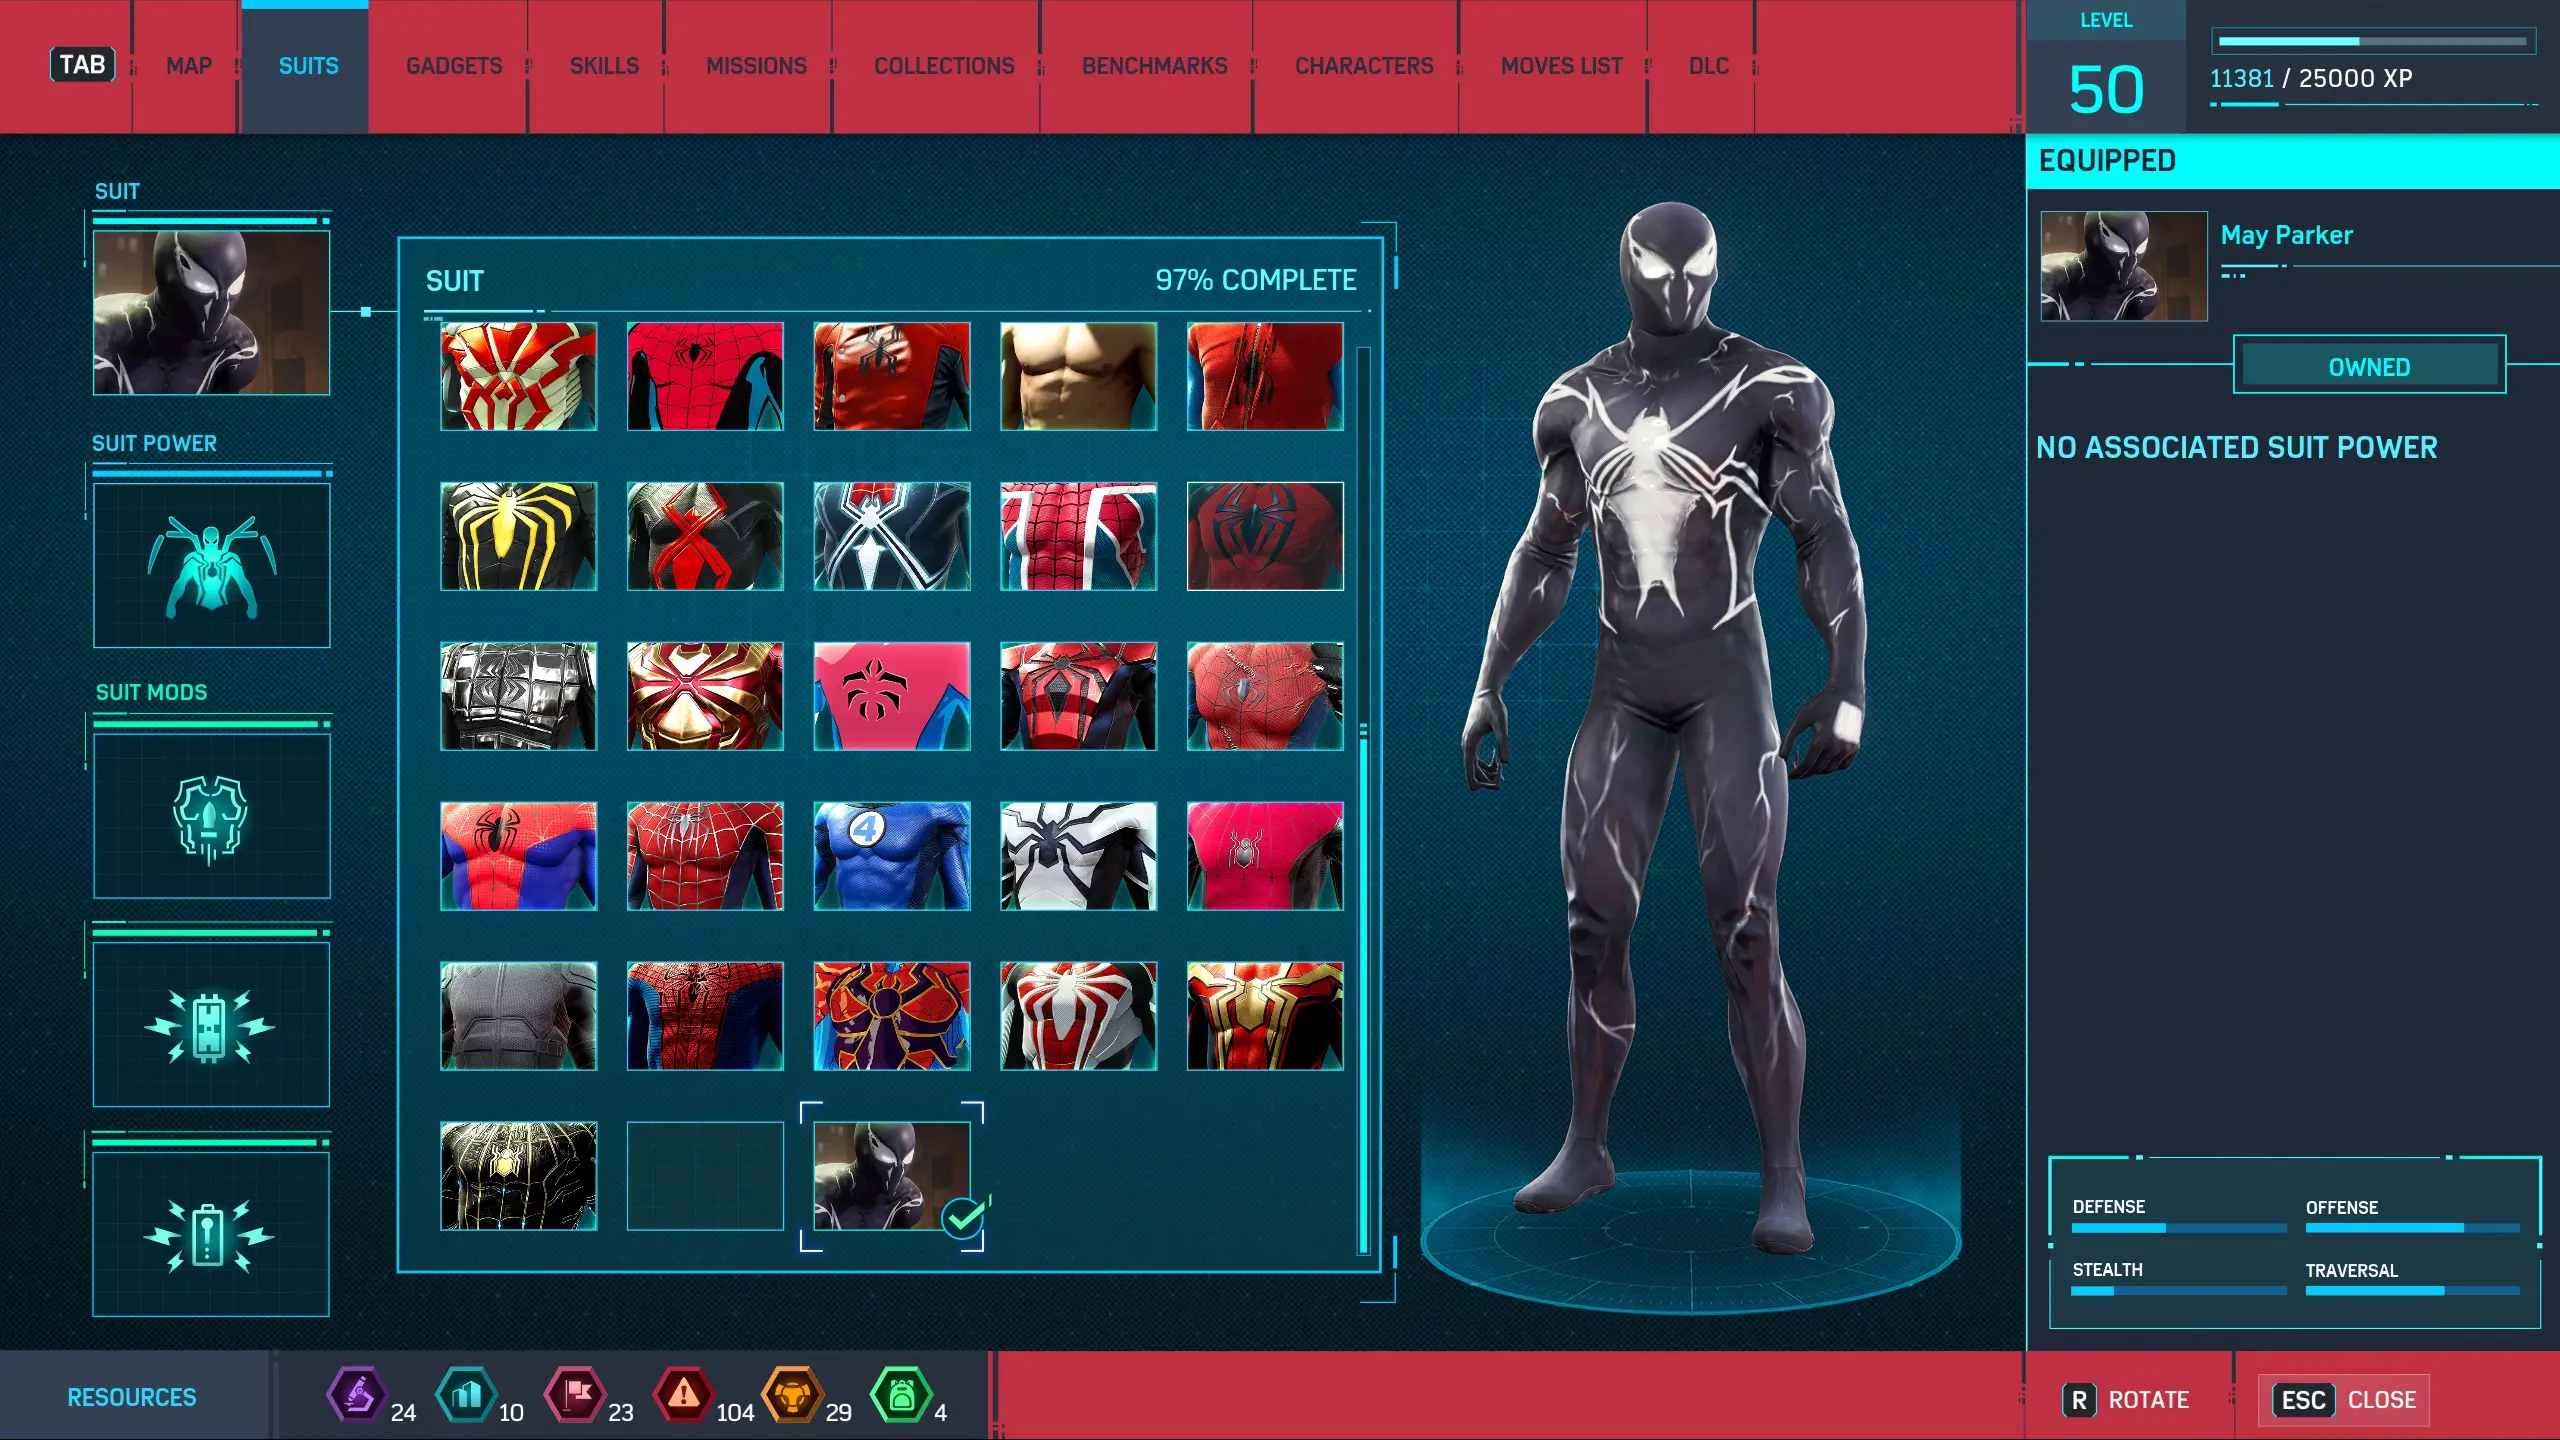The image size is (2560, 1440).
Task: Open the second suit mod battery slot
Action: tap(211, 1025)
